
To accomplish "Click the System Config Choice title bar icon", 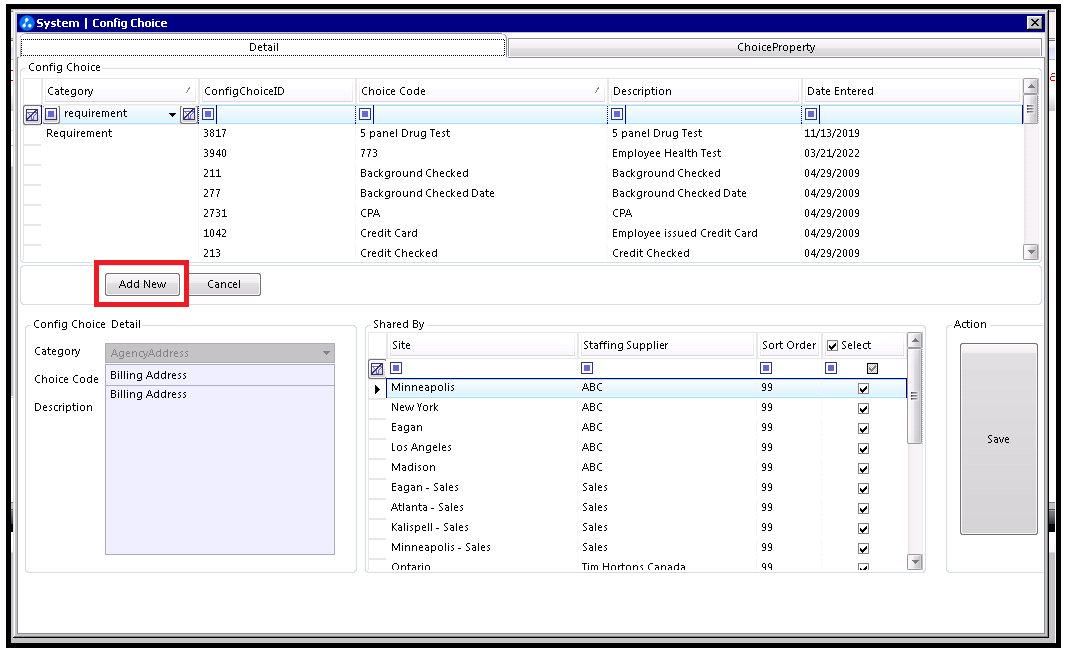I will [27, 22].
